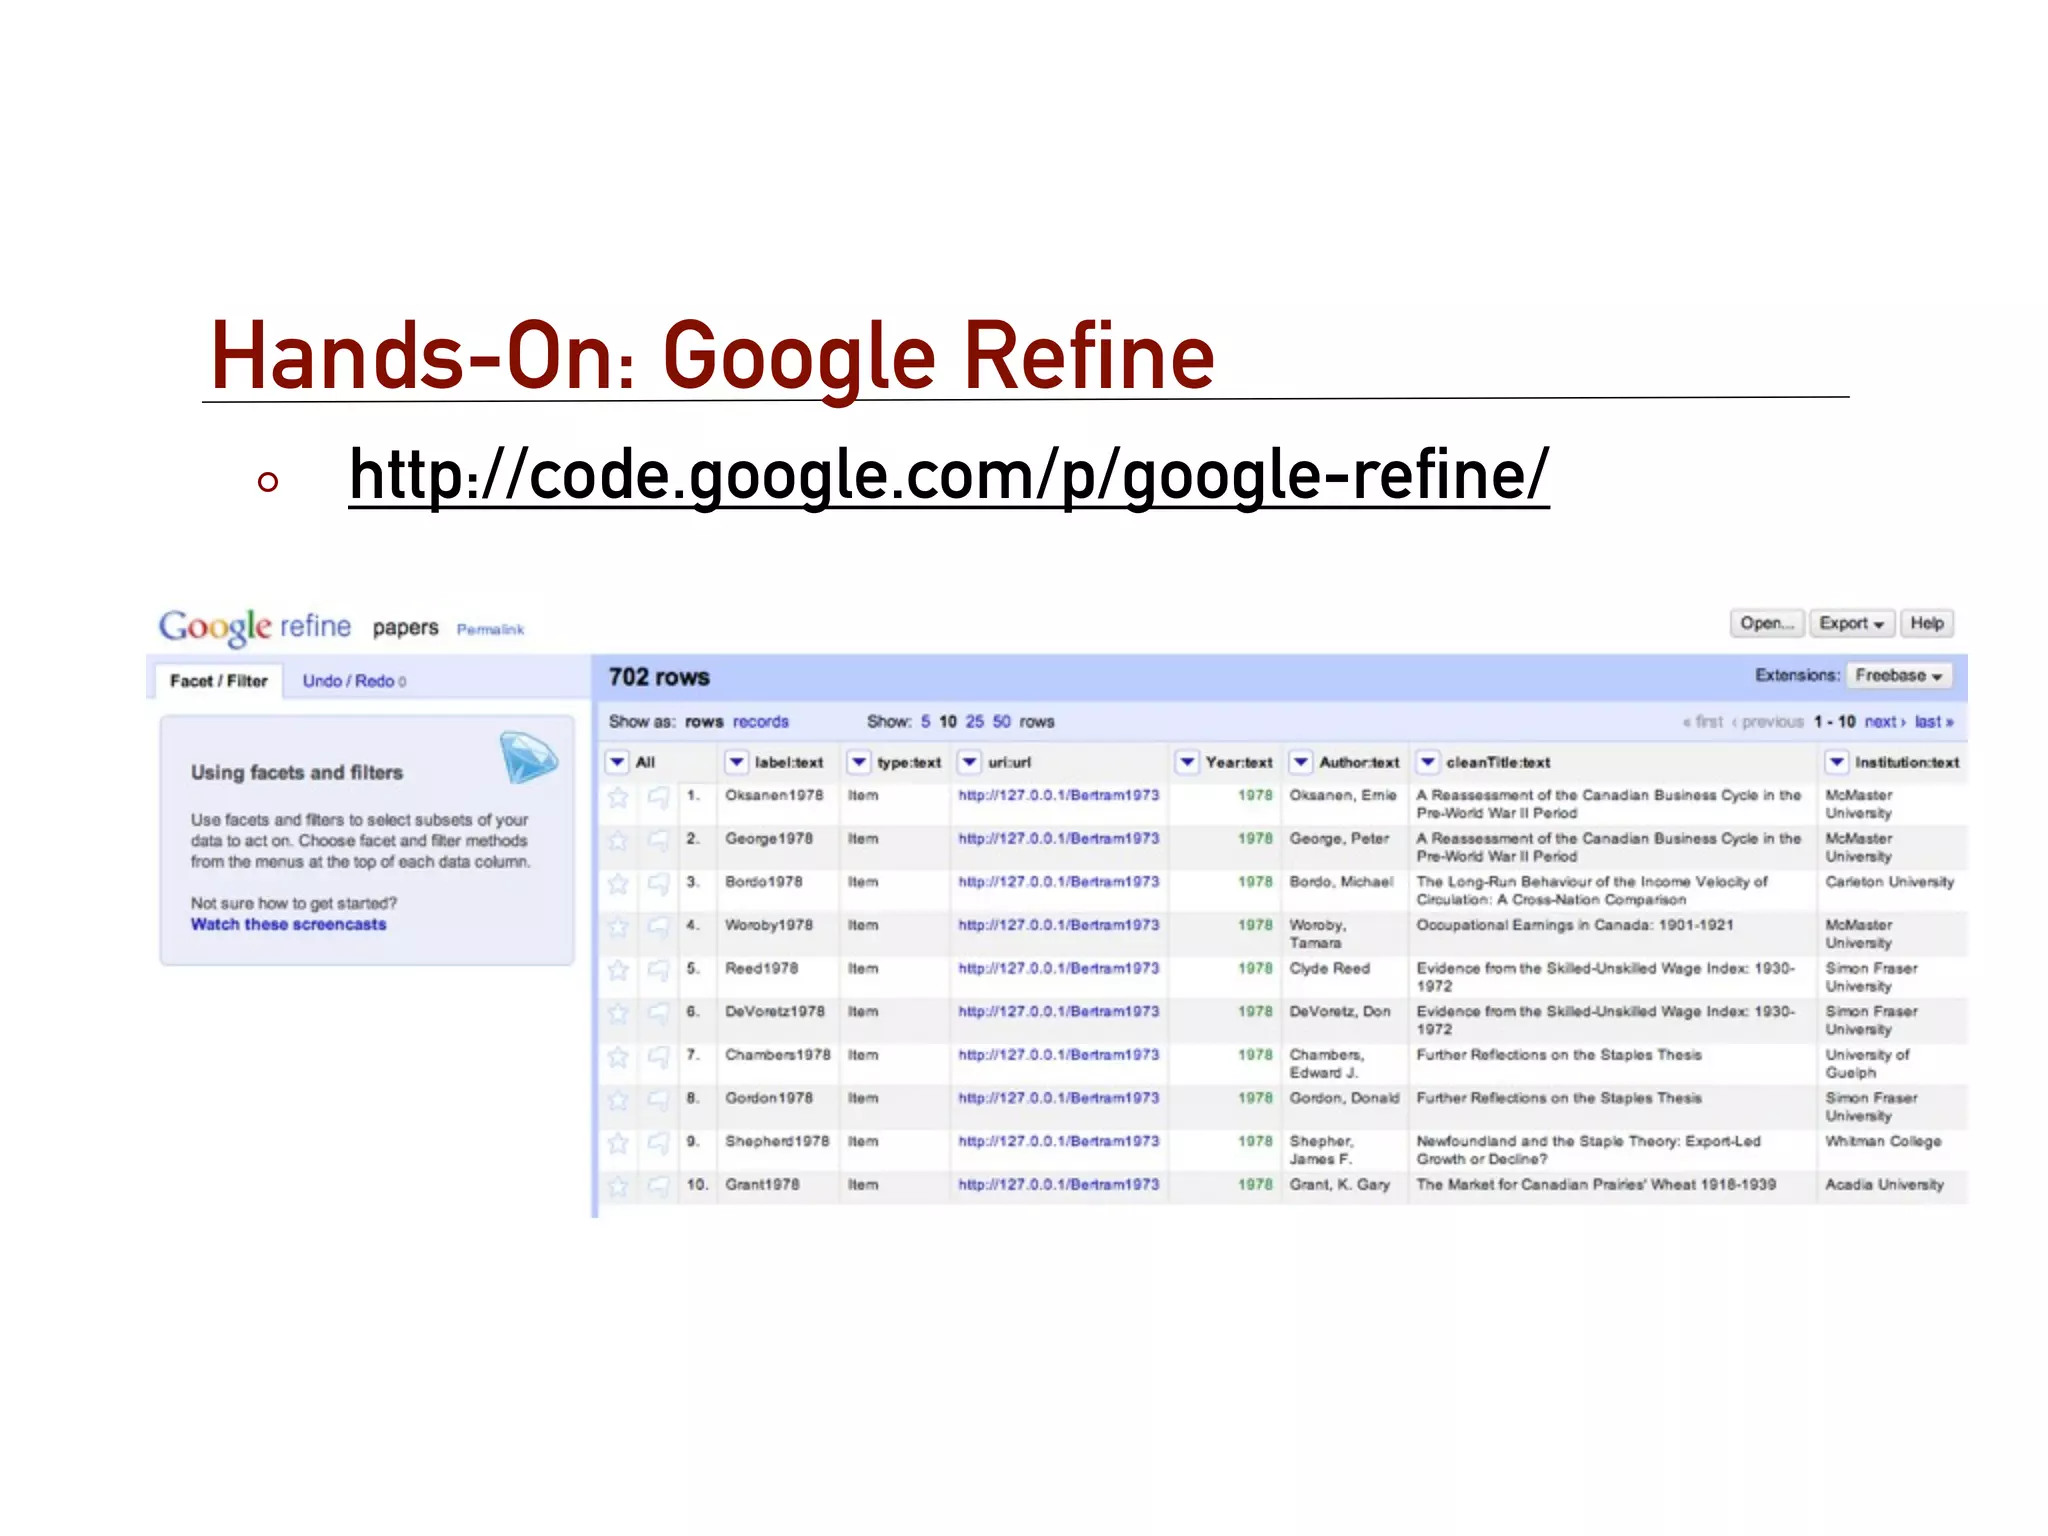Viewport: 2048px width, 1536px height.
Task: Star row 5 Reed1978
Action: coord(618,970)
